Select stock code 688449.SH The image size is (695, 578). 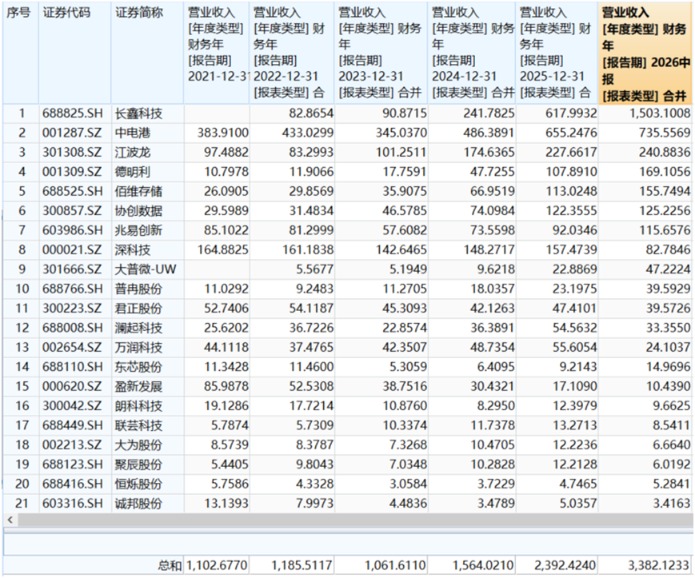pyautogui.click(x=72, y=426)
